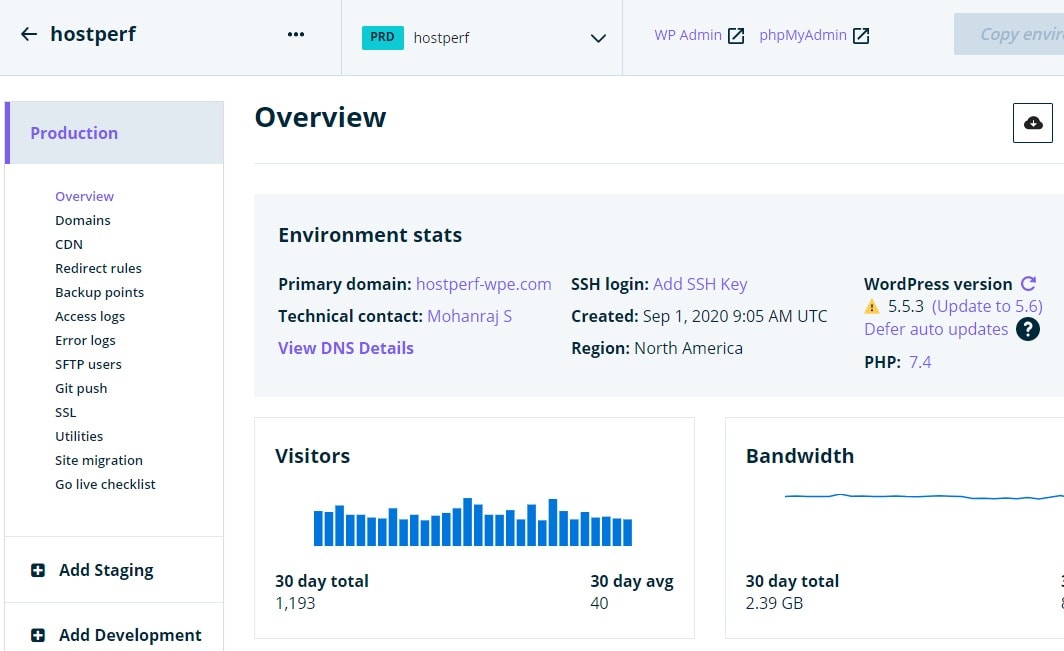Open Utilities in the sidebar
Viewport: 1064px width, 651px height.
(x=79, y=436)
